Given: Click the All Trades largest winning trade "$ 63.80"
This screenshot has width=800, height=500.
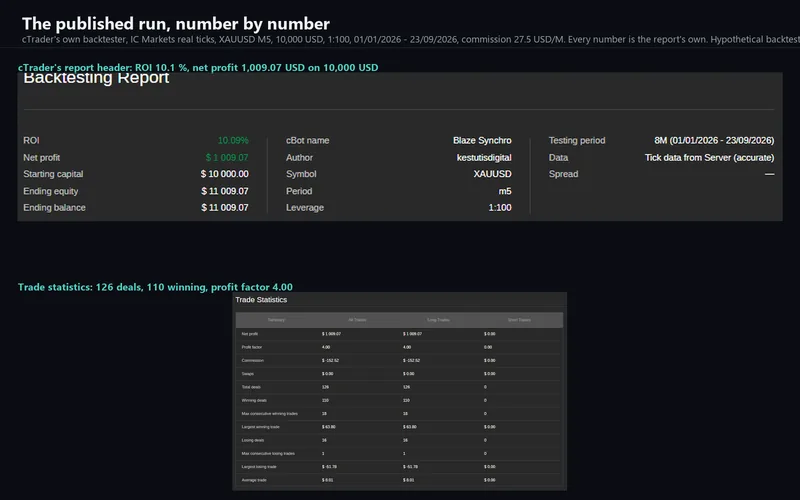Looking at the screenshot, I should 329,427.
